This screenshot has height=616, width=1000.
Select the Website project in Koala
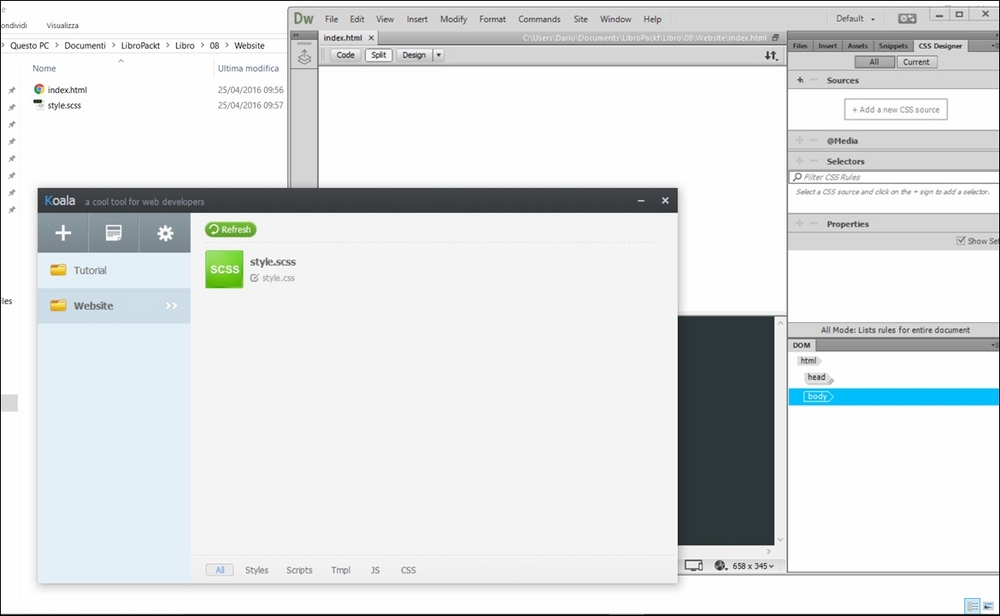(114, 305)
